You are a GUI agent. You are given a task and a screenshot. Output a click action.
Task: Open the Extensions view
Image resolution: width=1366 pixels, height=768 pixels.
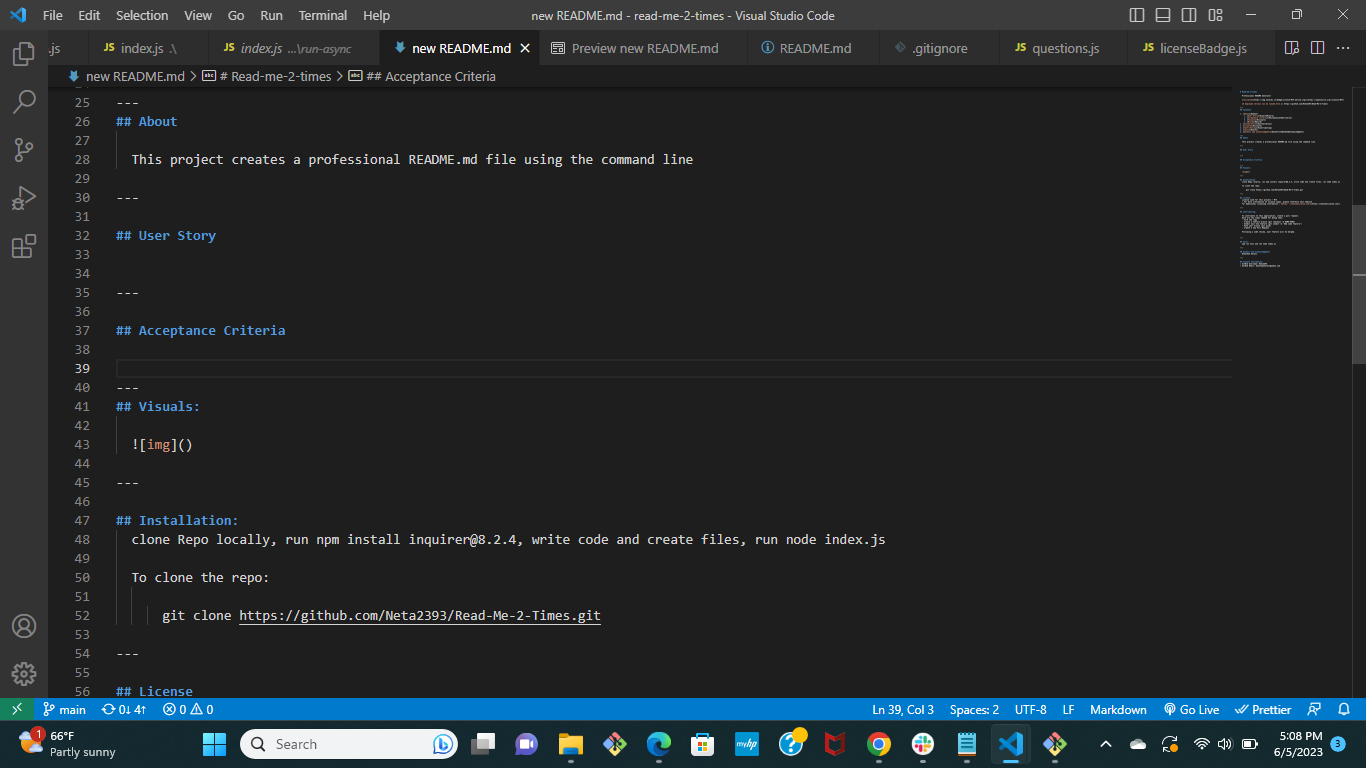[x=25, y=246]
